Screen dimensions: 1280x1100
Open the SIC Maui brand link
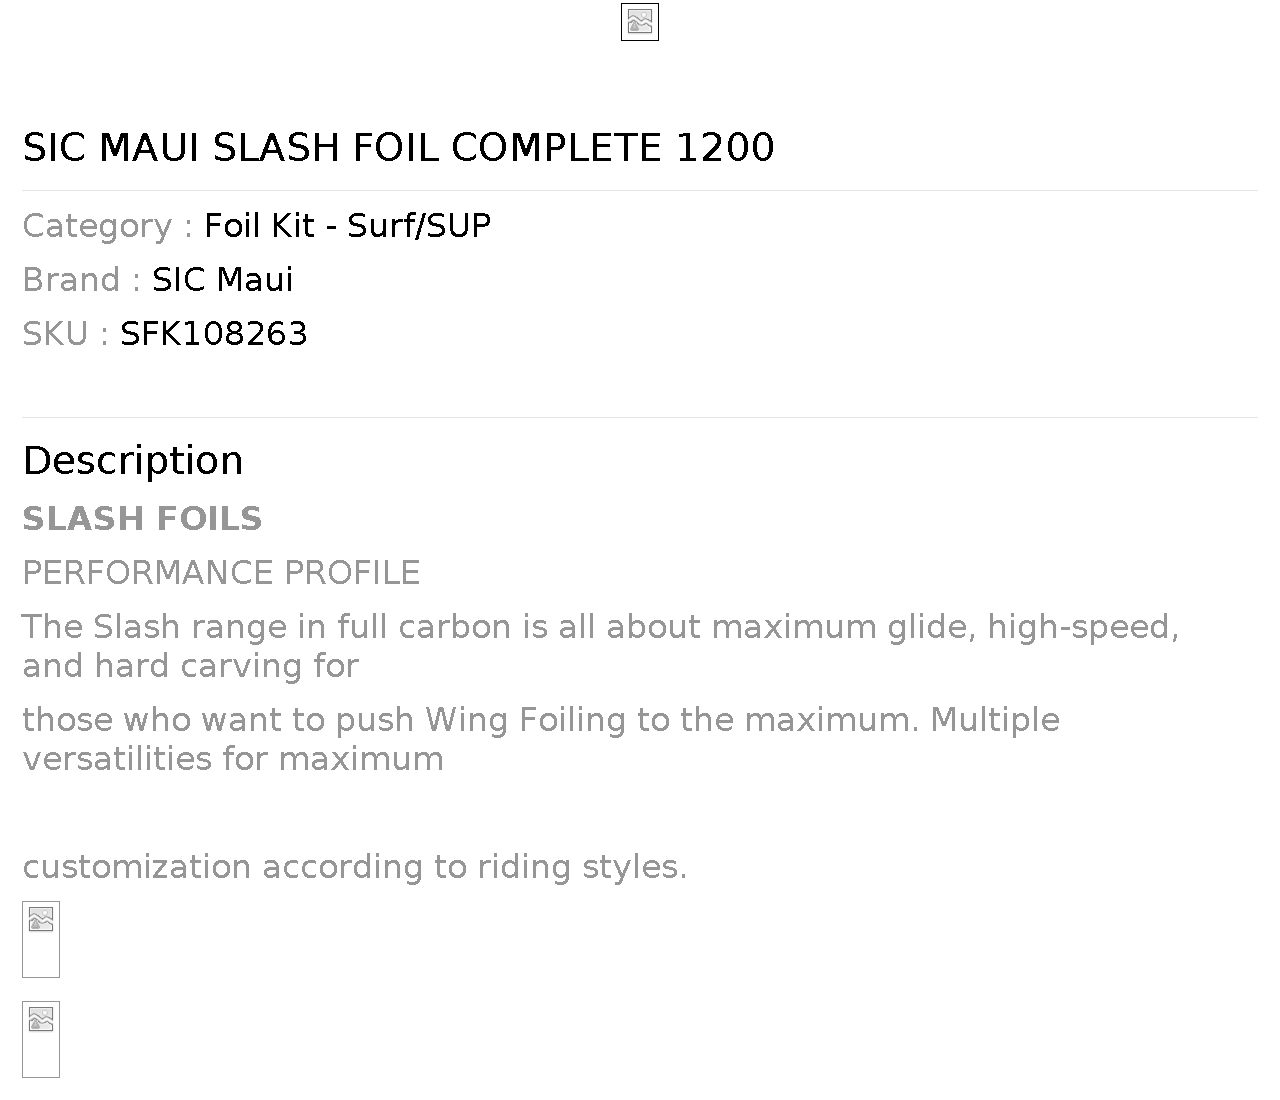click(222, 280)
